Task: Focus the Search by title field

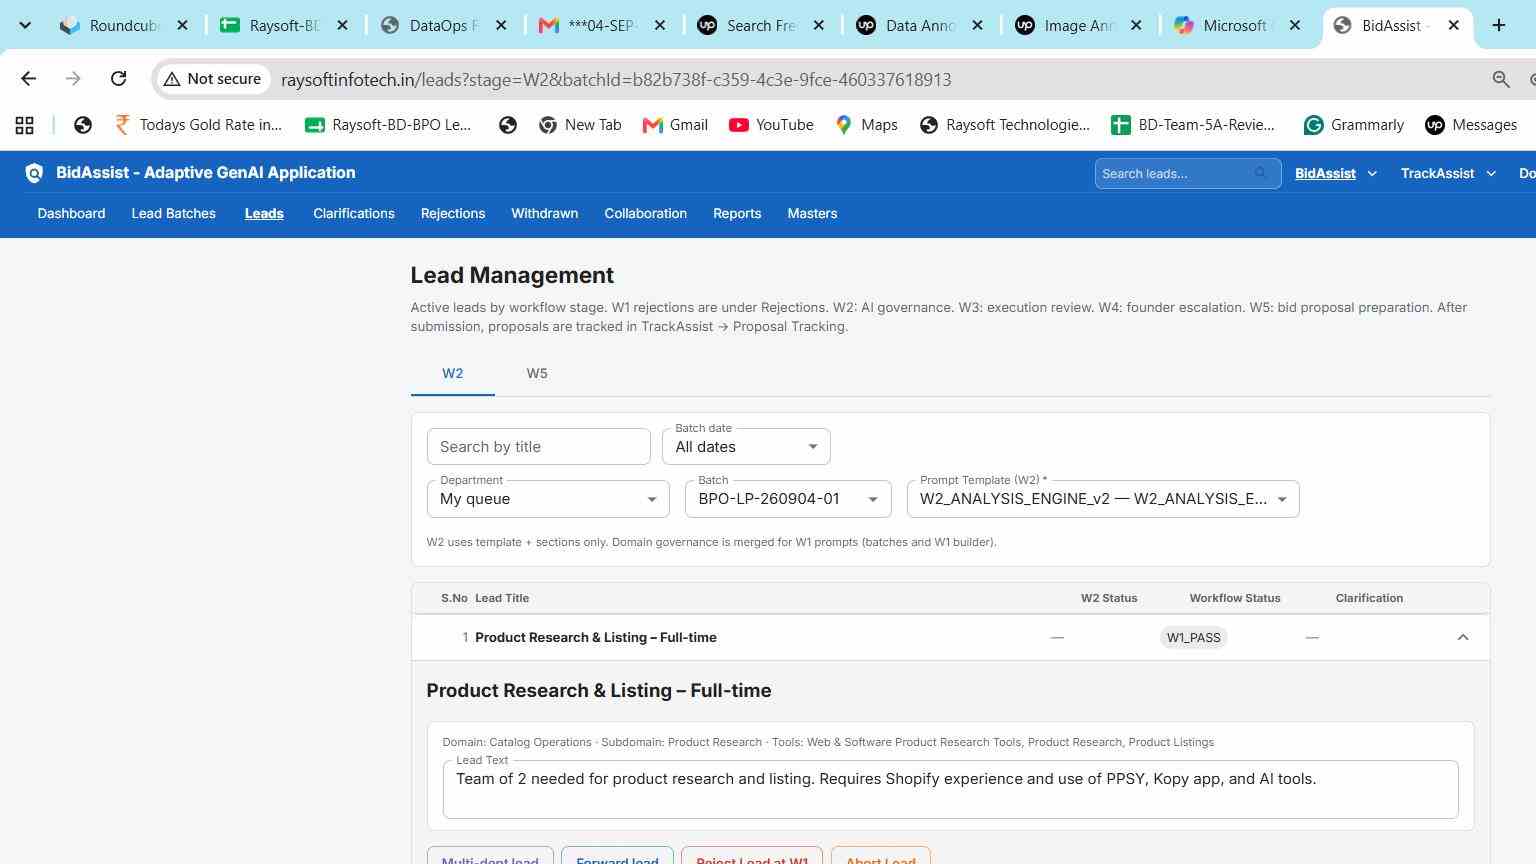Action: coord(539,447)
